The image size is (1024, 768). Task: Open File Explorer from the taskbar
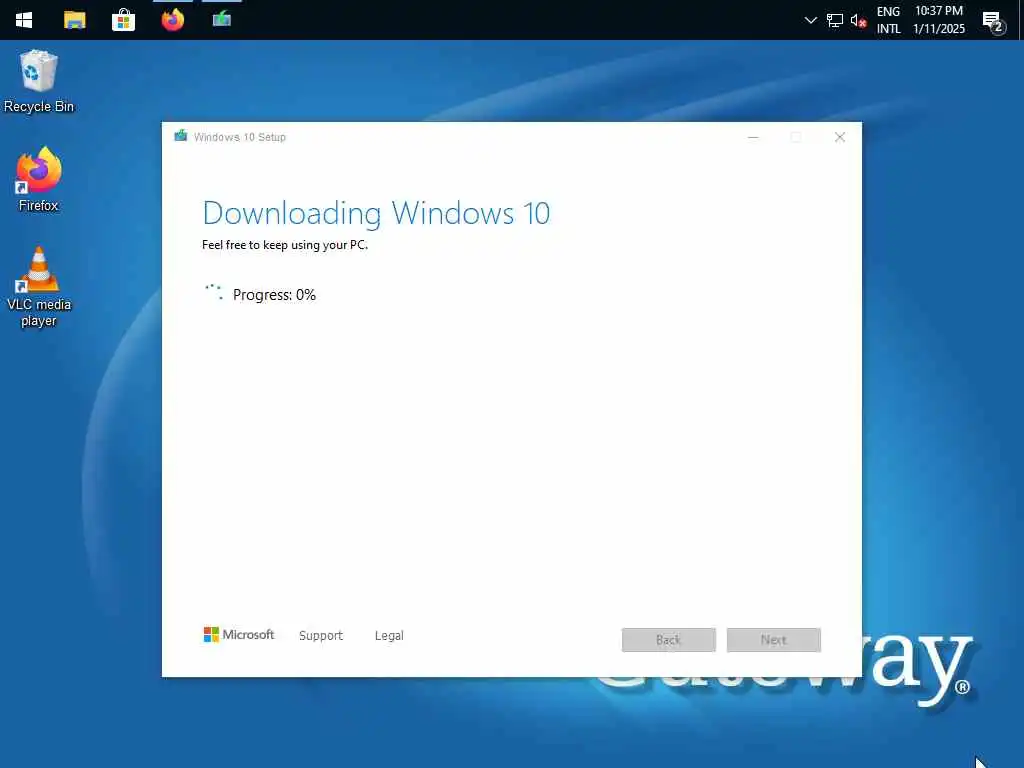point(74,20)
